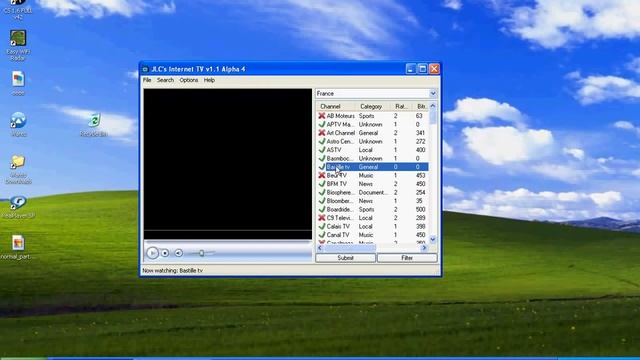Select the Recycle Bin desktop icon
640x360 pixels.
pyautogui.click(x=94, y=125)
